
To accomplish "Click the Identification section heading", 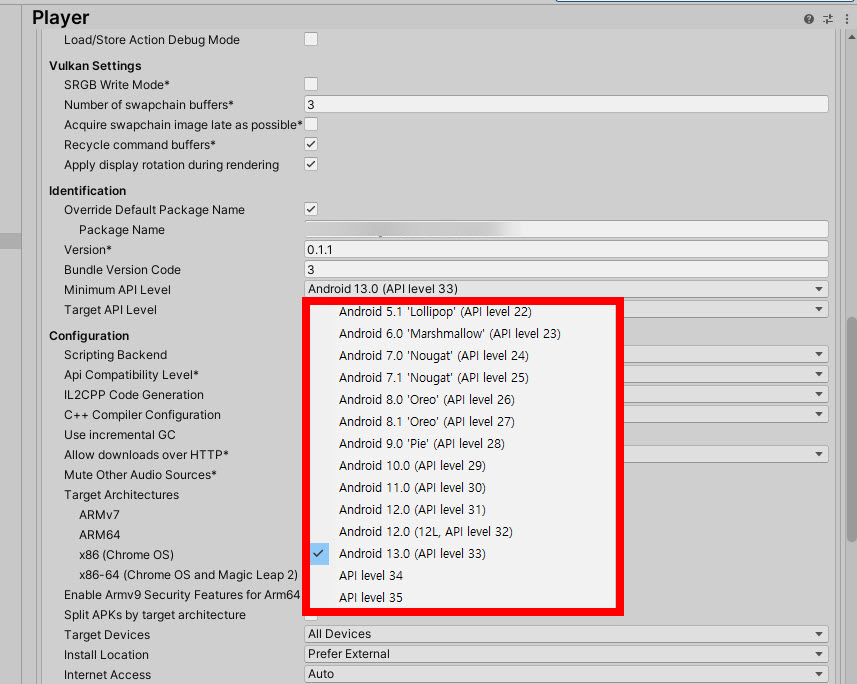I will pyautogui.click(x=87, y=191).
